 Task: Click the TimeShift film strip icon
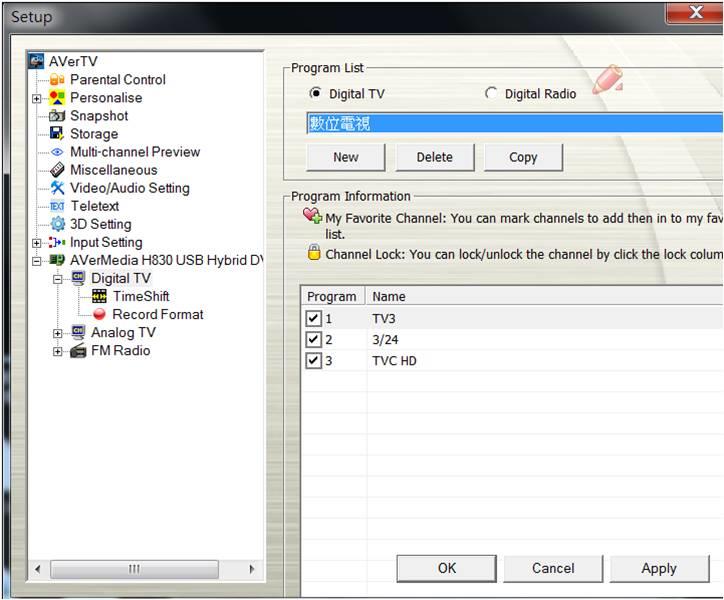[99, 296]
